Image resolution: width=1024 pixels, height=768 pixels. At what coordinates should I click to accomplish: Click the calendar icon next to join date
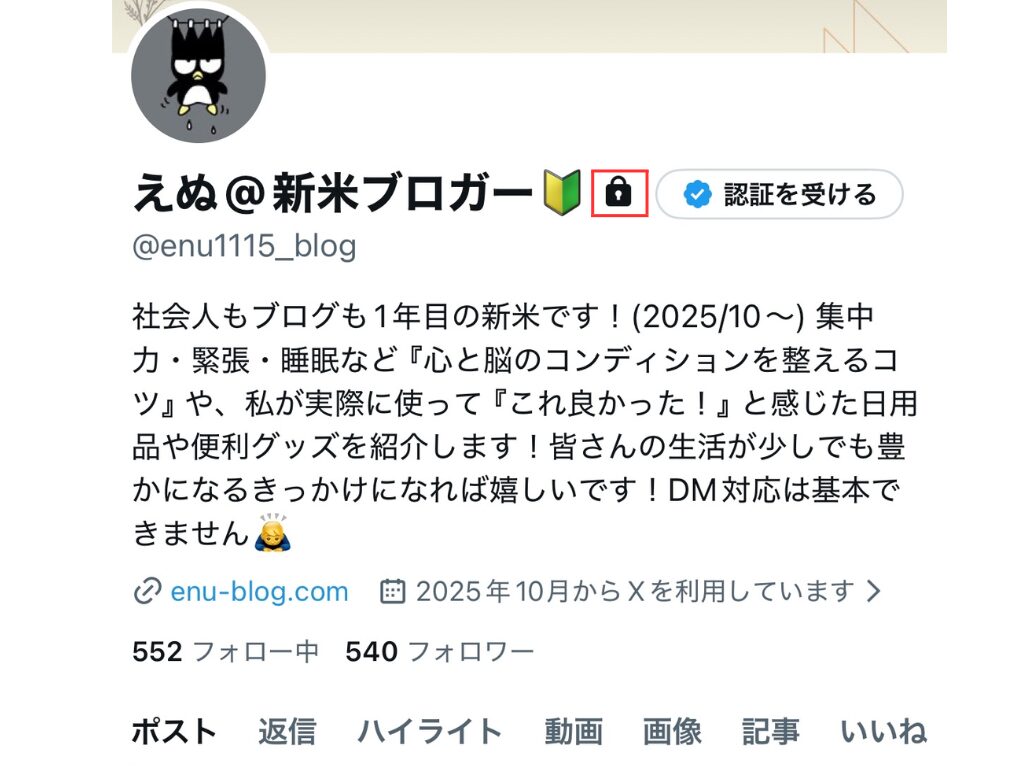click(x=393, y=591)
